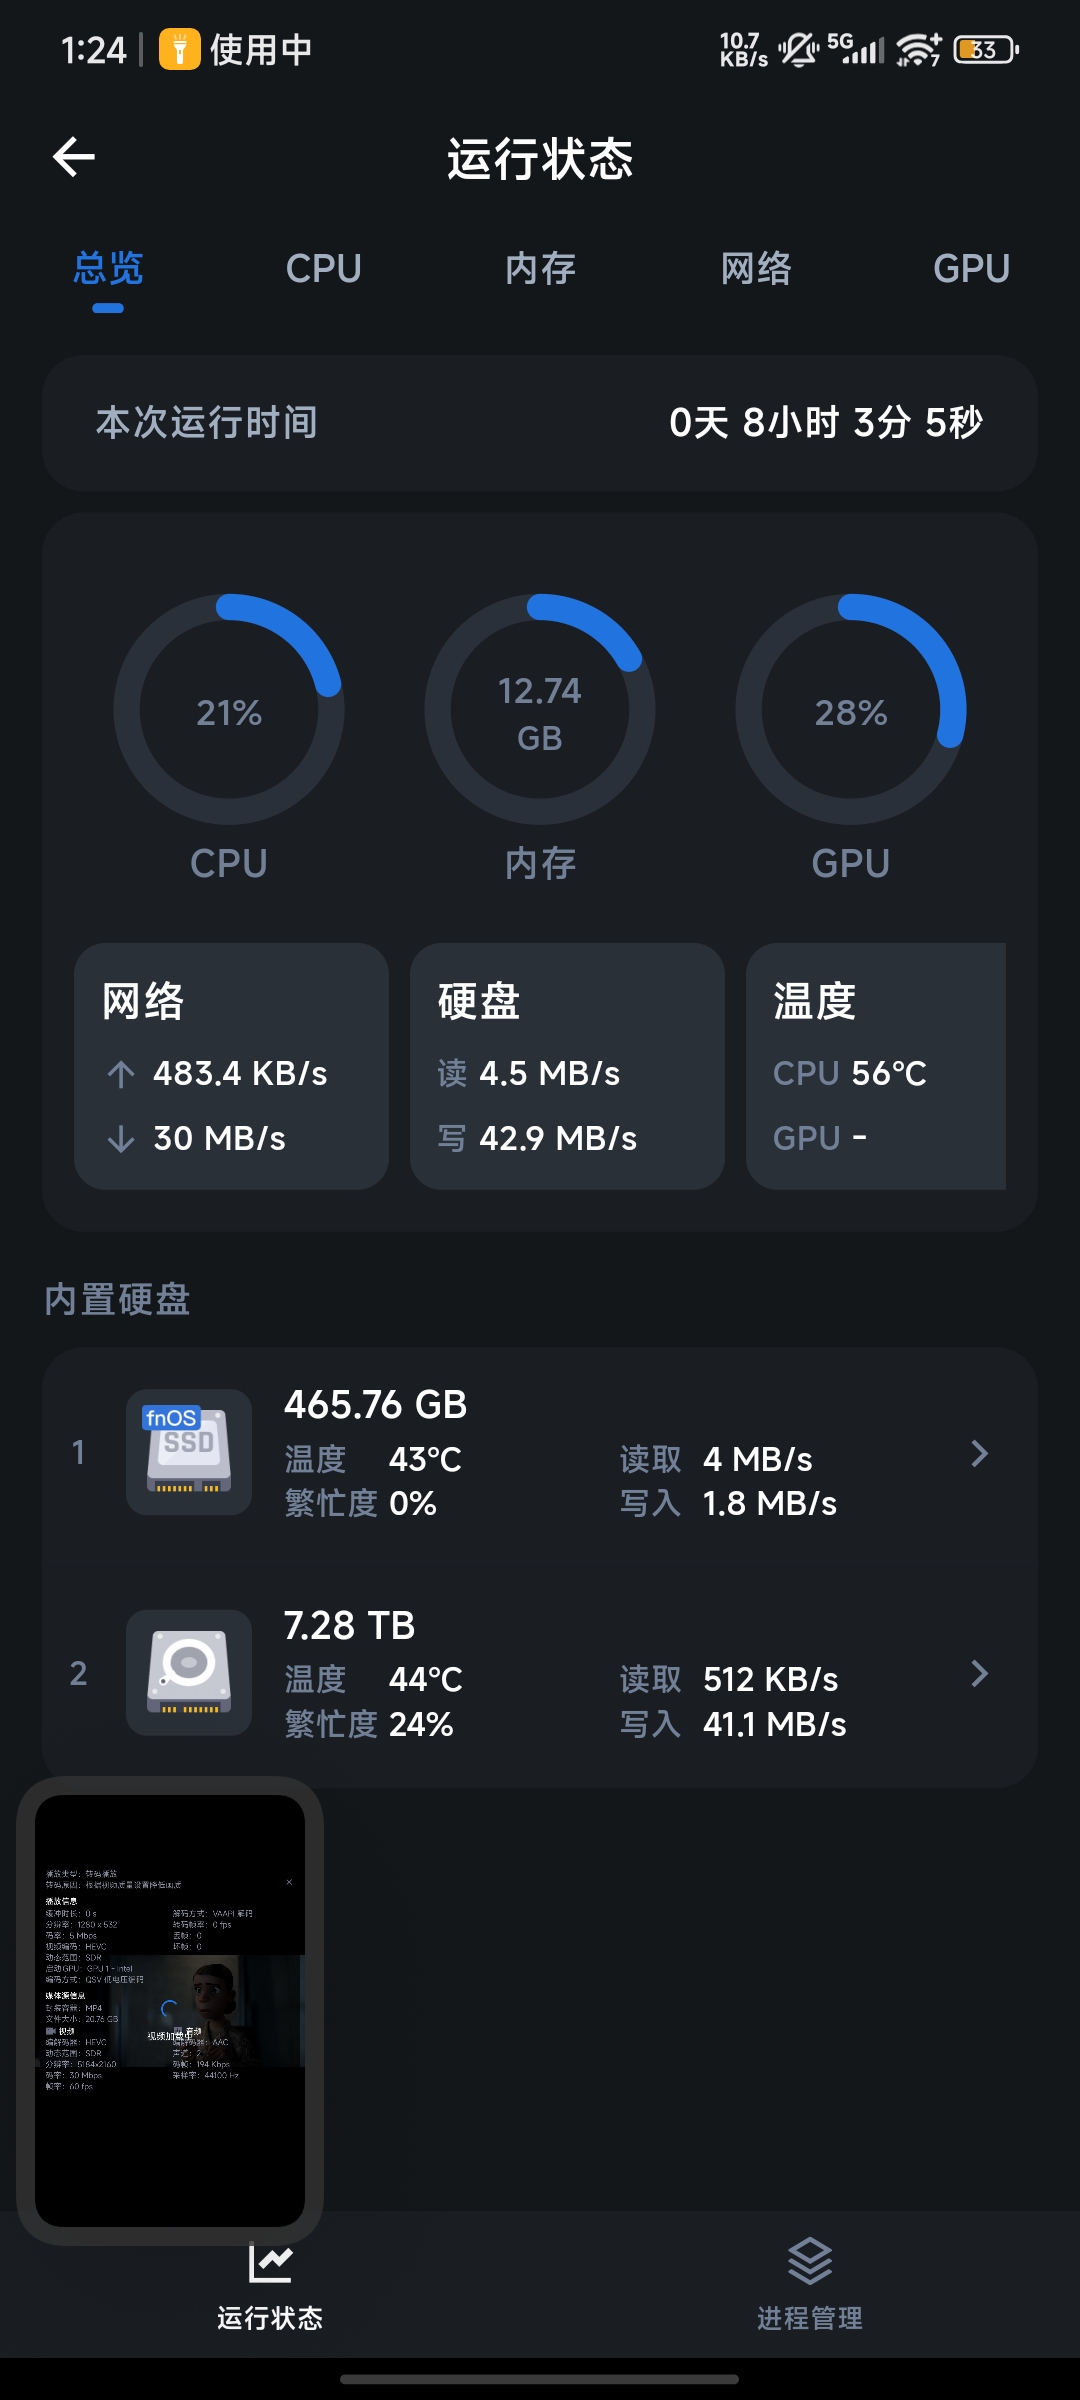Image resolution: width=1080 pixels, height=2400 pixels.
Task: Tap the CPU 21% usage gauge
Action: coord(229,710)
